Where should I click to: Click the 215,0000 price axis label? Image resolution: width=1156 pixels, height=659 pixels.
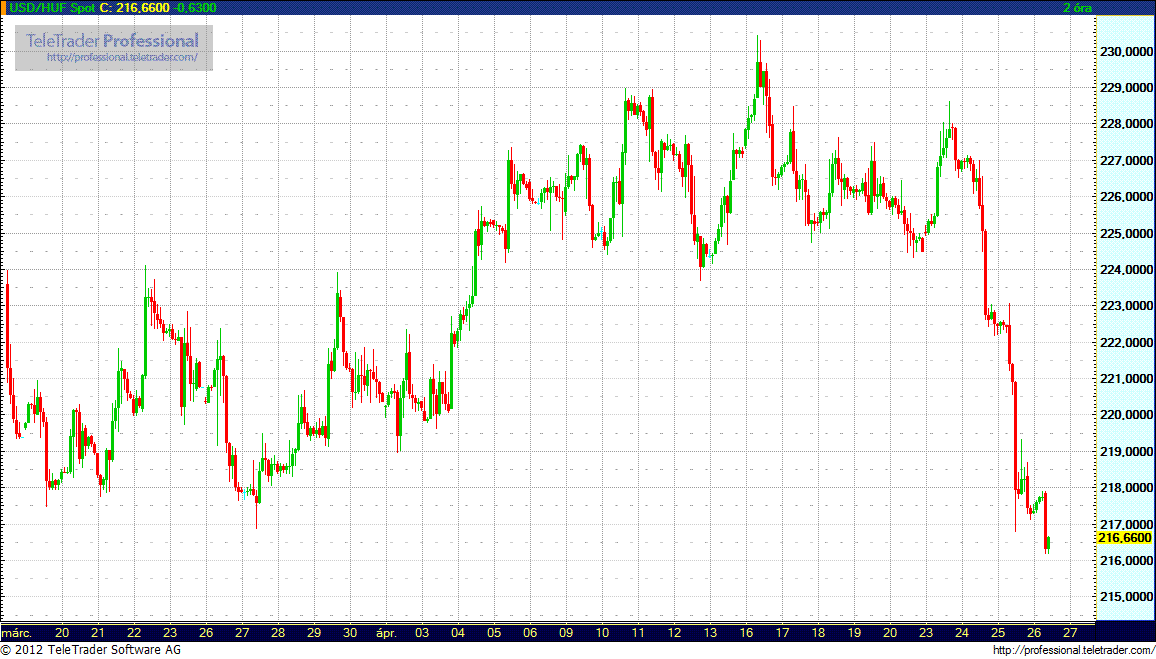1126,597
